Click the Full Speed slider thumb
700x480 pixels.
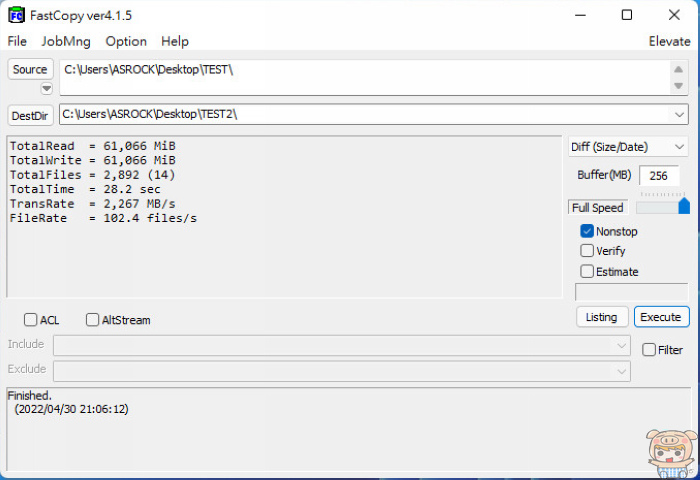684,206
